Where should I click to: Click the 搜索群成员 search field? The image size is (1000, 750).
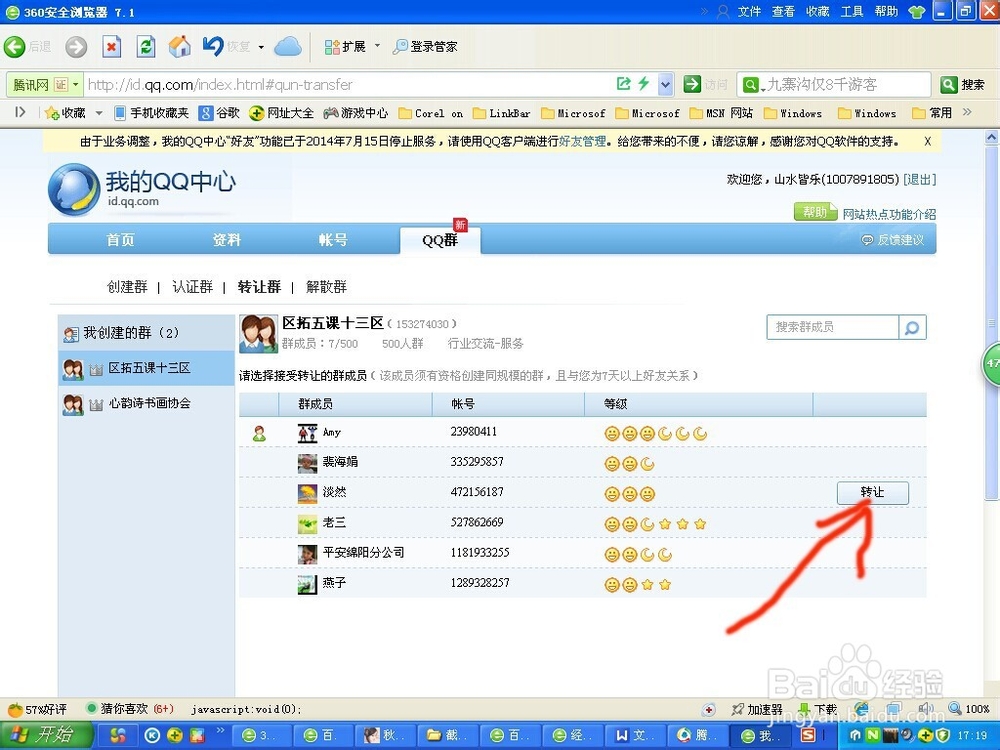(x=833, y=327)
